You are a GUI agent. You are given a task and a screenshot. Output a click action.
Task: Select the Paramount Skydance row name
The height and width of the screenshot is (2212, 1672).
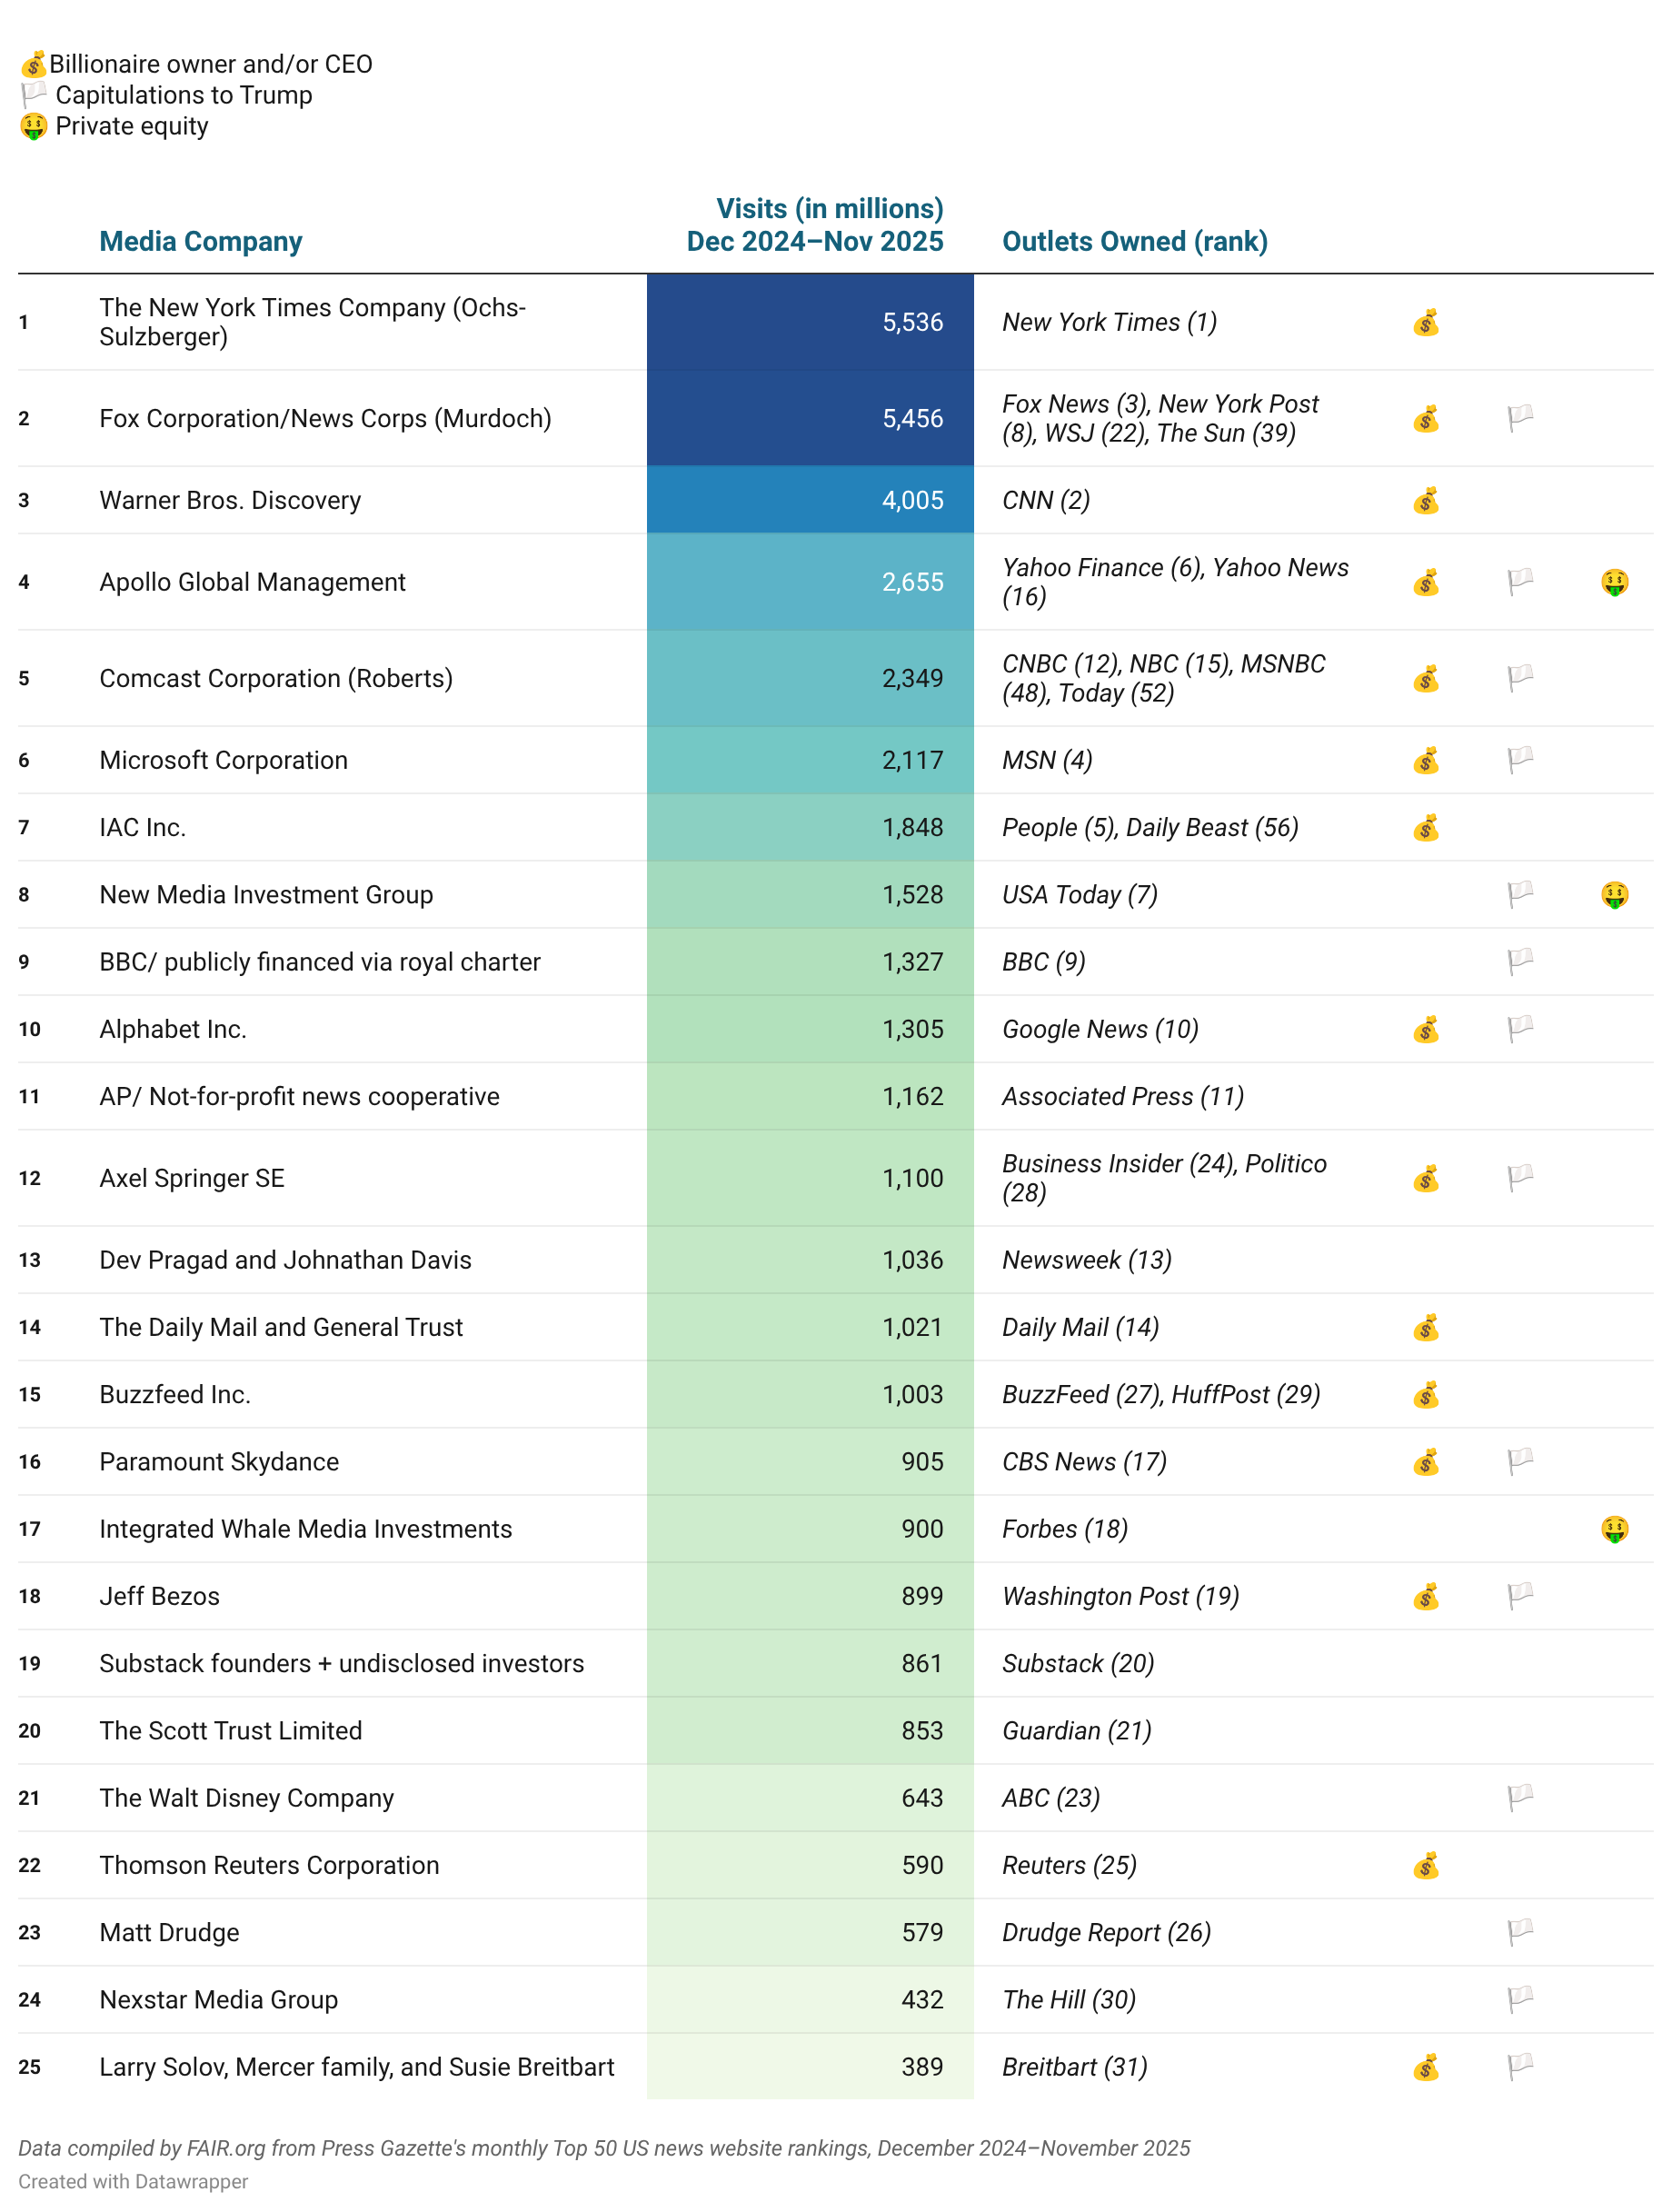[219, 1462]
